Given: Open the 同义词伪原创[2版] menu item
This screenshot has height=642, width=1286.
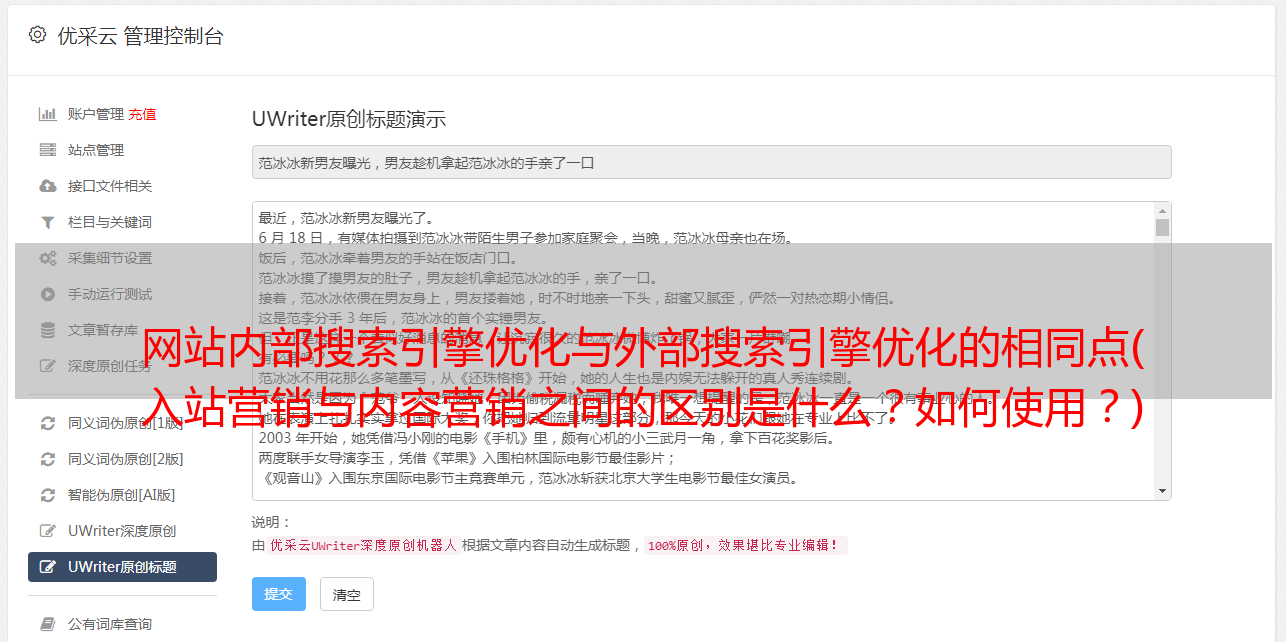Looking at the screenshot, I should click(x=122, y=459).
